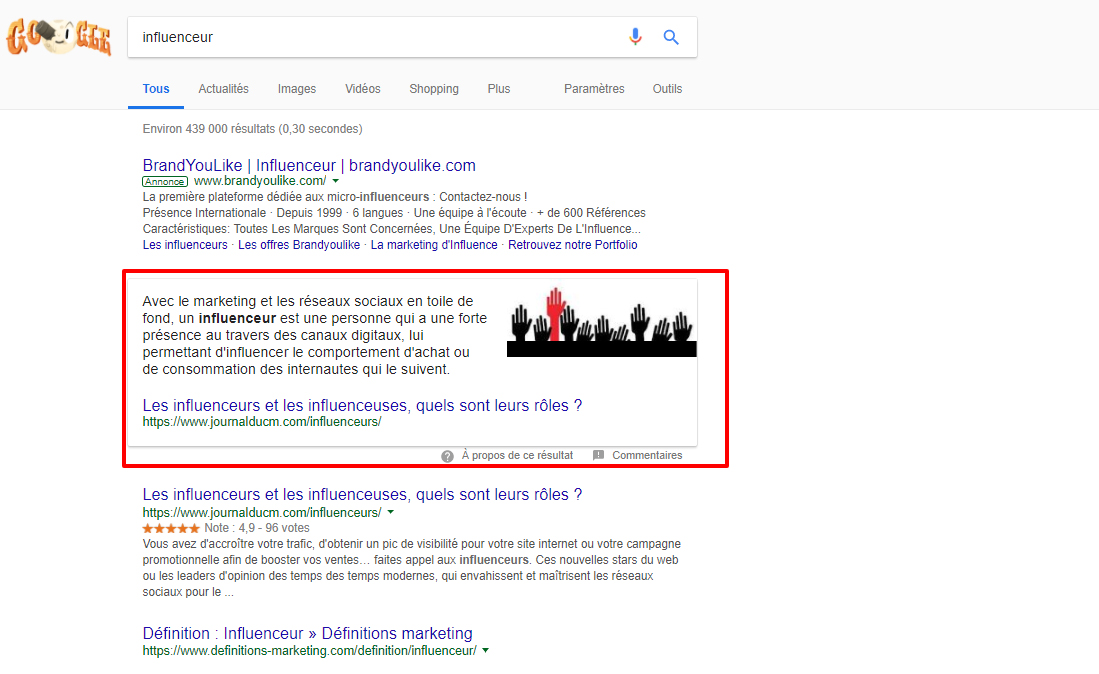
Task: Expand arrow next to definitions-marketing.com URL
Action: coord(485,651)
